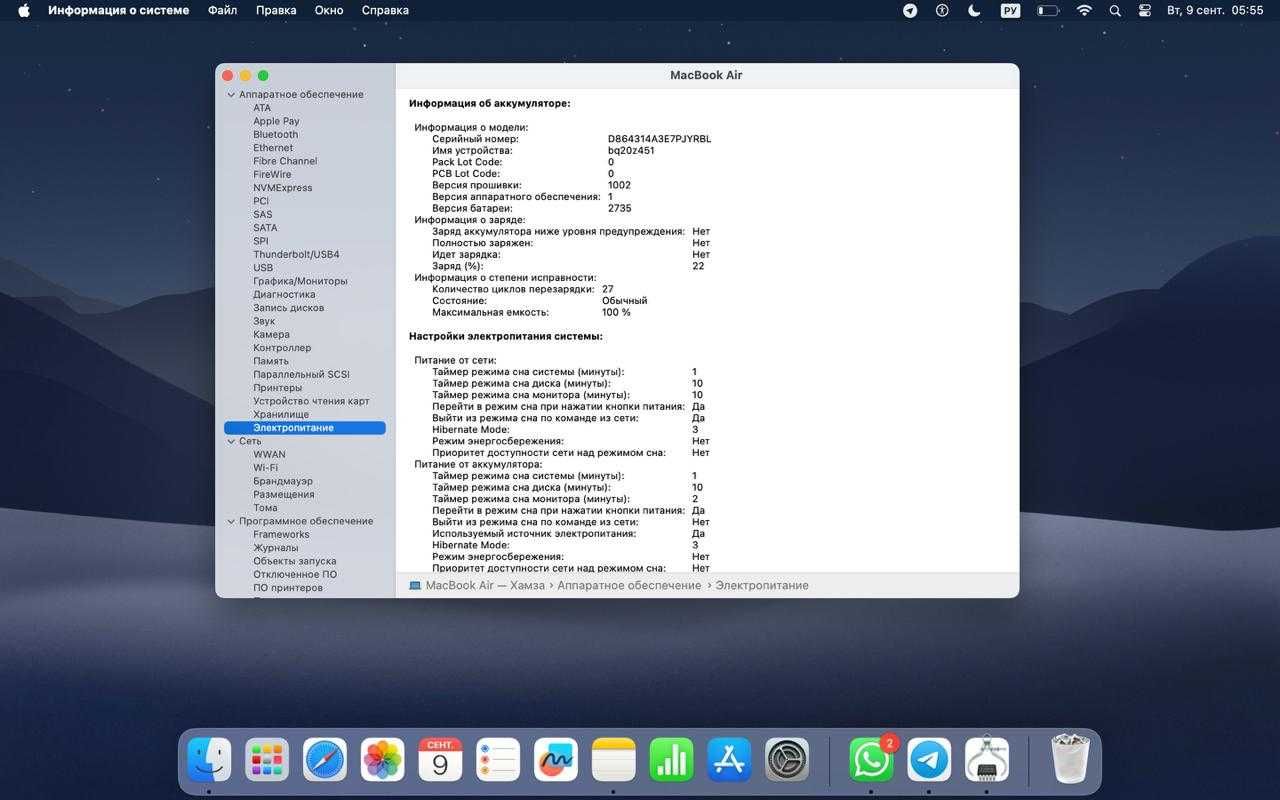Image resolution: width=1280 pixels, height=800 pixels.
Task: Select Bluetooth in the sidebar
Action: pyautogui.click(x=275, y=134)
